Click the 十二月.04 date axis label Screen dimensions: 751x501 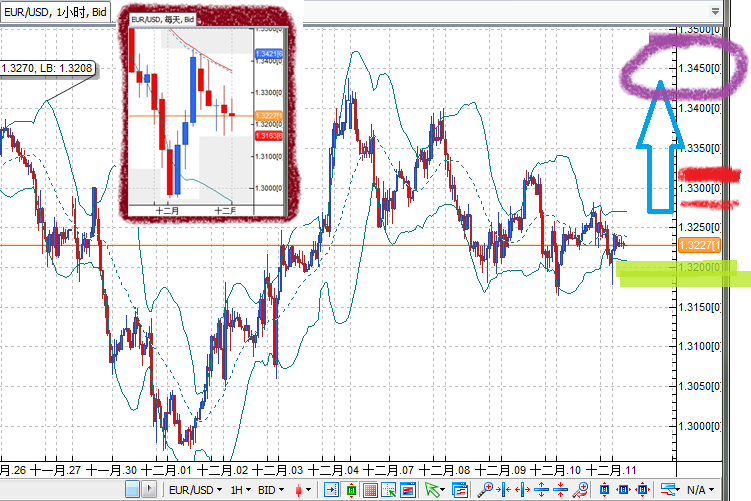point(333,470)
